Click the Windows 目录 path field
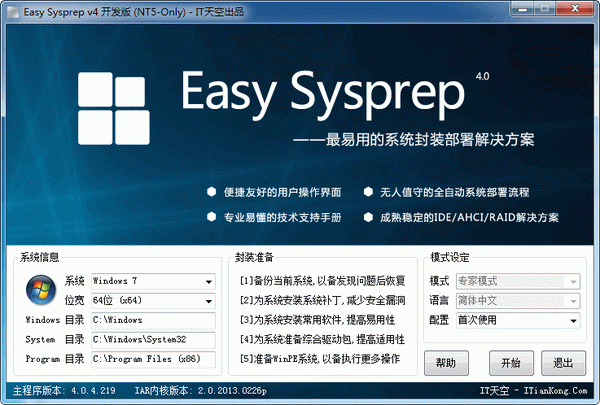Viewport: 600px width, 405px height. coord(153,320)
